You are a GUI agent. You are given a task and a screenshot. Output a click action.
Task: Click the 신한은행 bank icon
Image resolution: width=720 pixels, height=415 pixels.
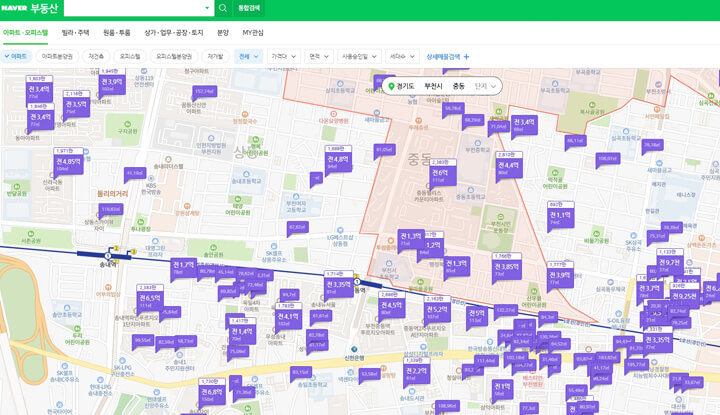click(354, 350)
